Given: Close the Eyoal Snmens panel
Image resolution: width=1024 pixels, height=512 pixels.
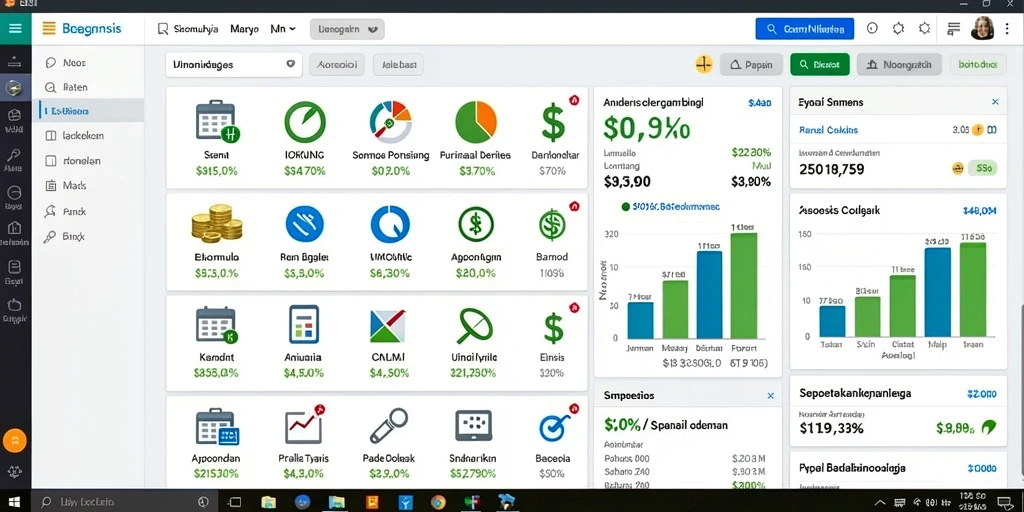Looking at the screenshot, I should click(x=995, y=102).
